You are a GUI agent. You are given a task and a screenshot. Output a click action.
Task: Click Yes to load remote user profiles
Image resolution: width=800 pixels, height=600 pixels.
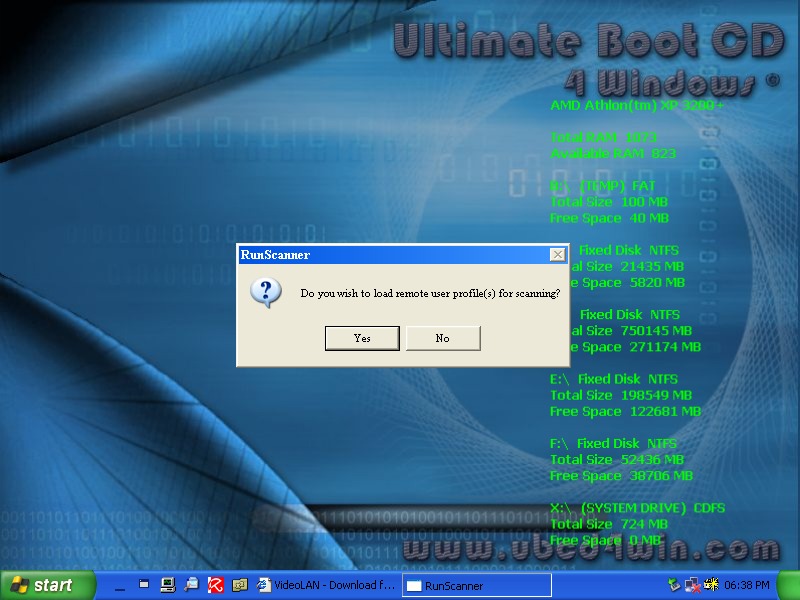pyautogui.click(x=362, y=338)
